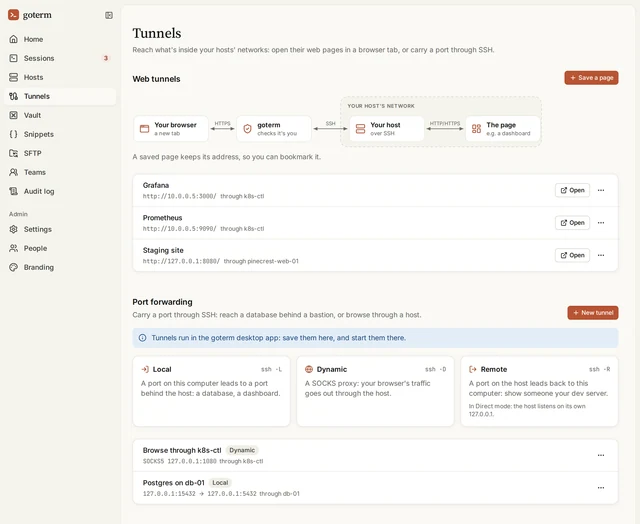Viewport: 640px width, 524px height.
Task: Collapse the sidebar panel icon
Action: coord(109,15)
